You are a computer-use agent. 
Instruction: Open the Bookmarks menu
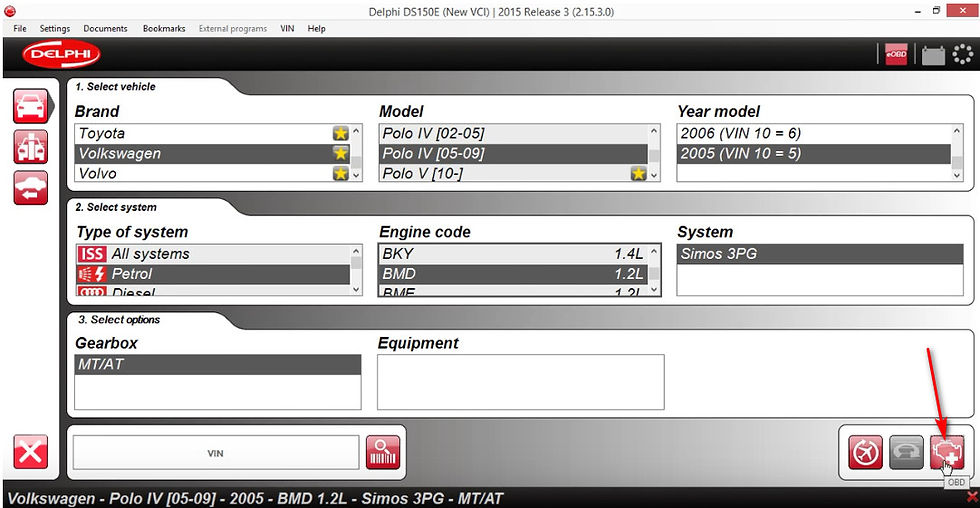coord(164,28)
